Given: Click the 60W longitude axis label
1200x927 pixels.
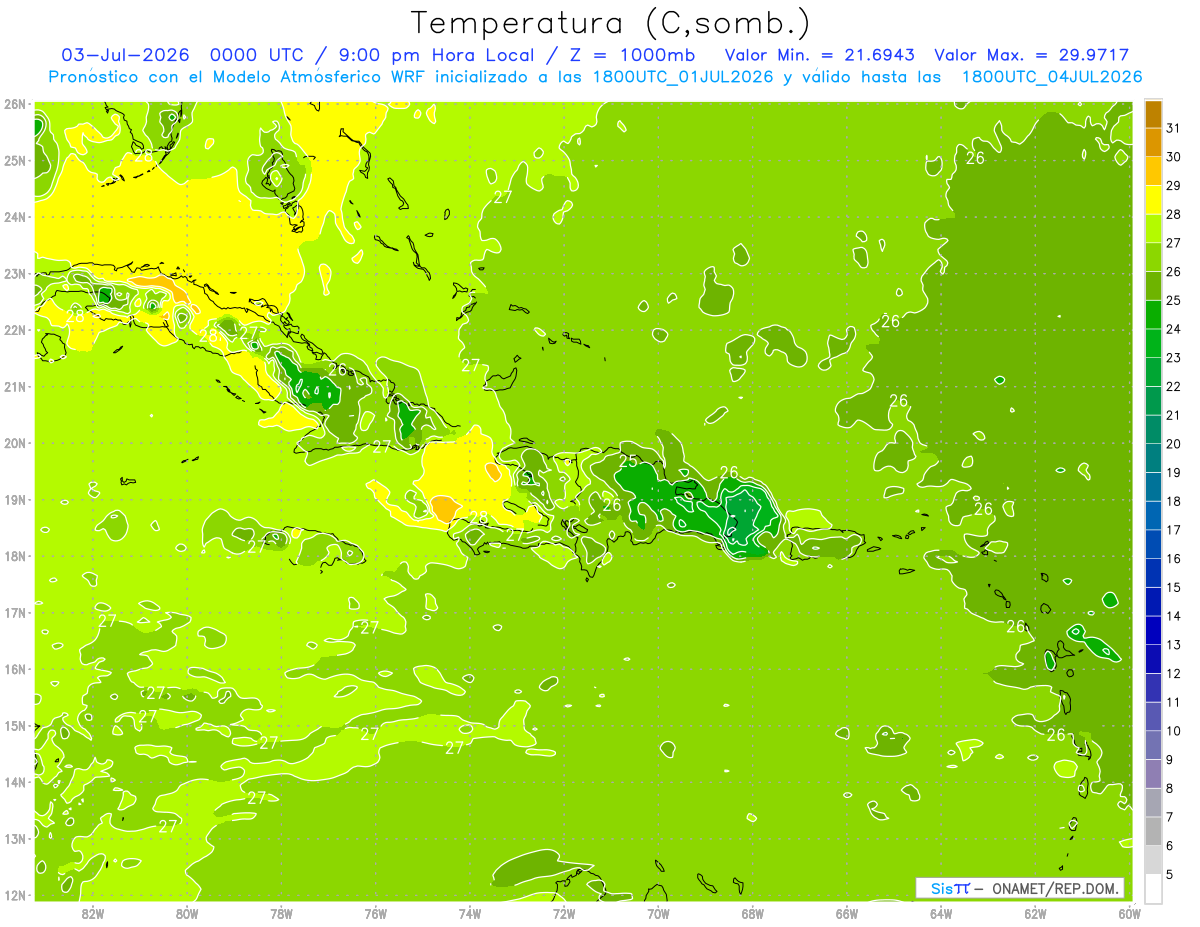Looking at the screenshot, I should (1129, 913).
